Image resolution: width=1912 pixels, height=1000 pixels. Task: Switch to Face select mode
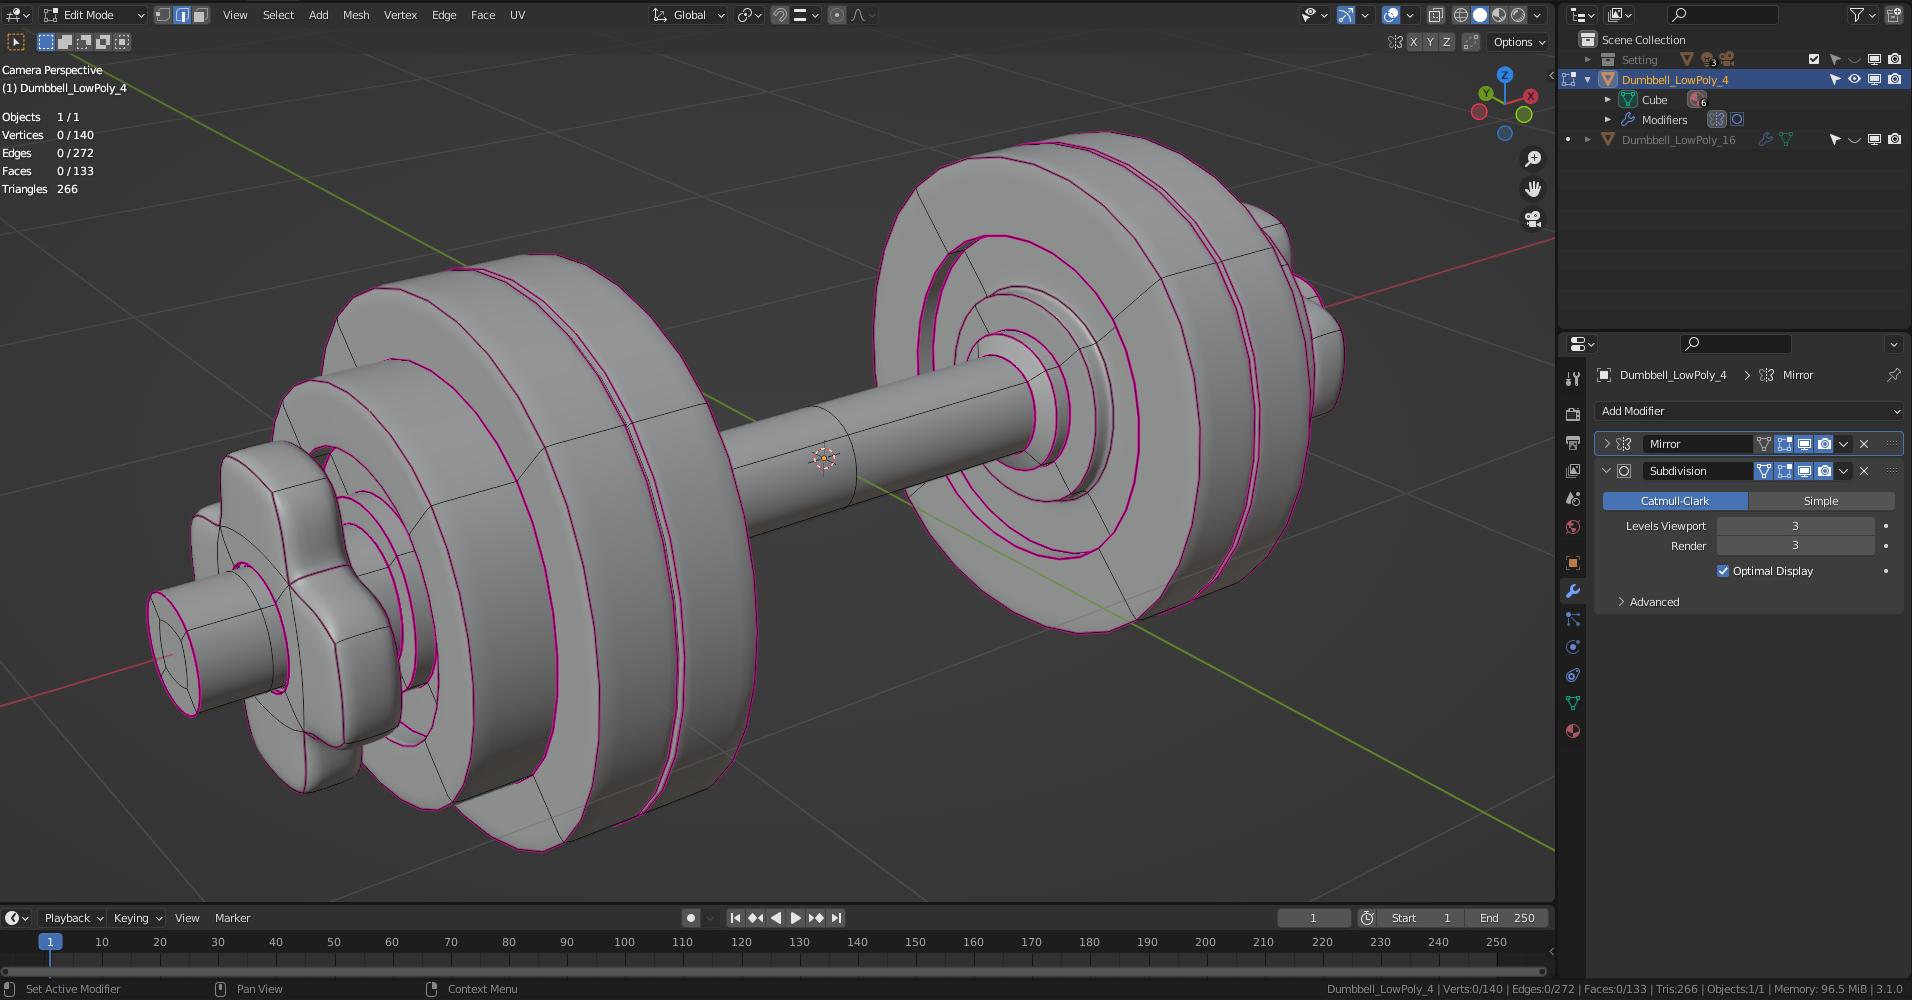[x=200, y=15]
